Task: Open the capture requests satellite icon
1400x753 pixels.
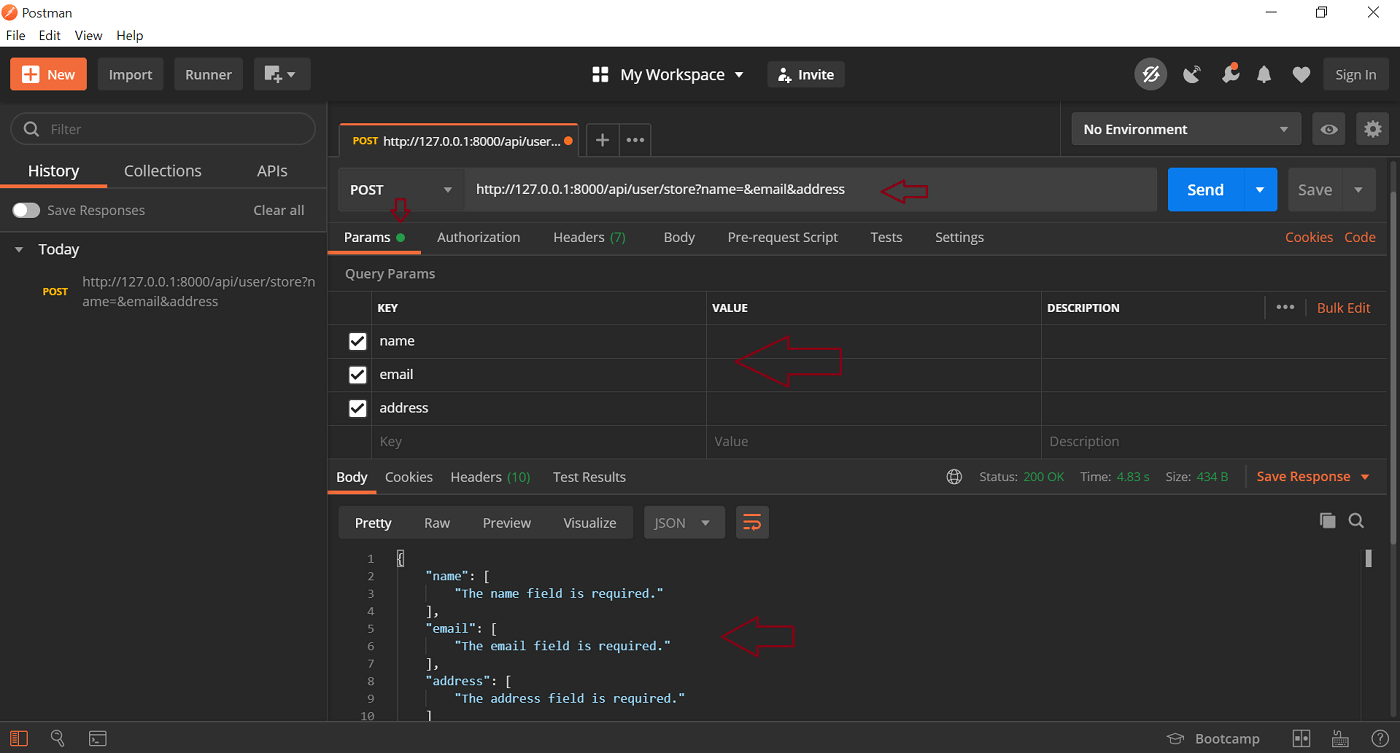Action: click(1192, 74)
